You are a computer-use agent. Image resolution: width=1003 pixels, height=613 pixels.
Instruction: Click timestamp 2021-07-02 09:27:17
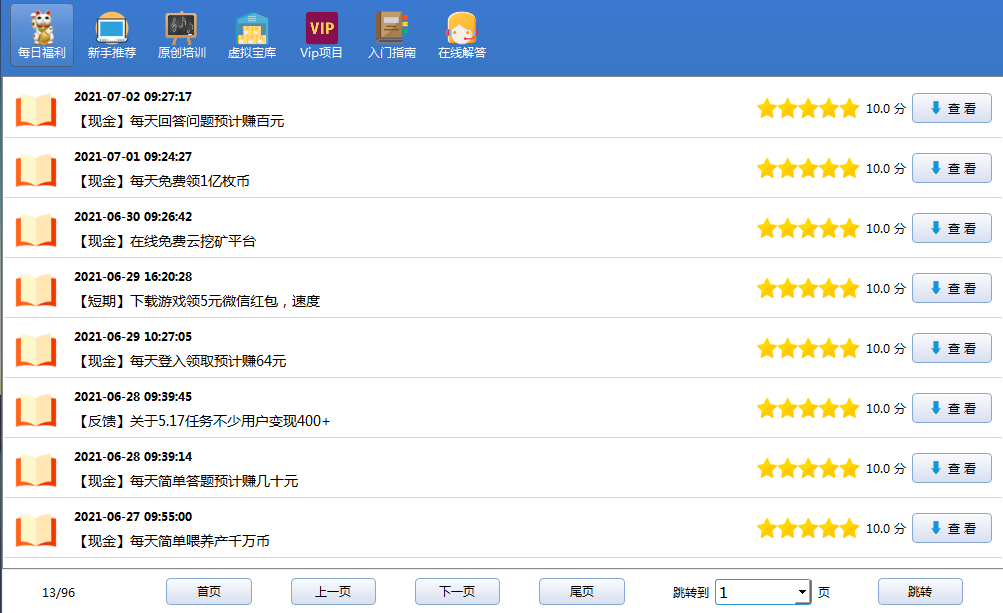pos(133,97)
